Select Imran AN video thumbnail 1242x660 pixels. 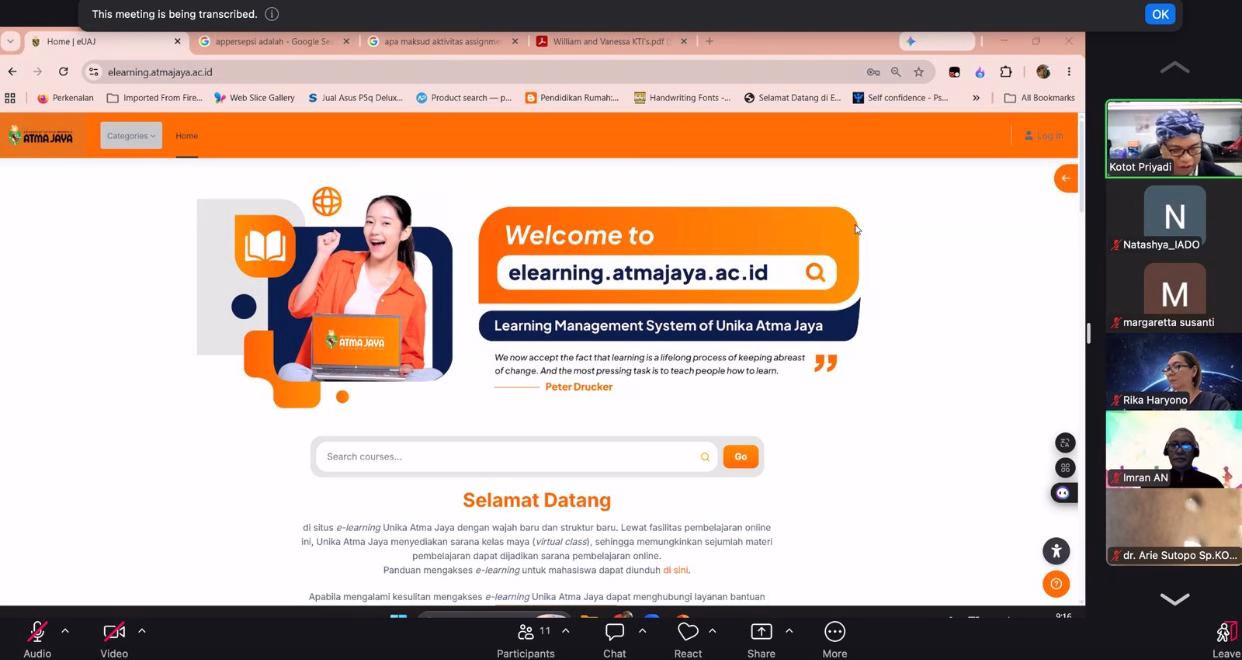coord(1174,449)
